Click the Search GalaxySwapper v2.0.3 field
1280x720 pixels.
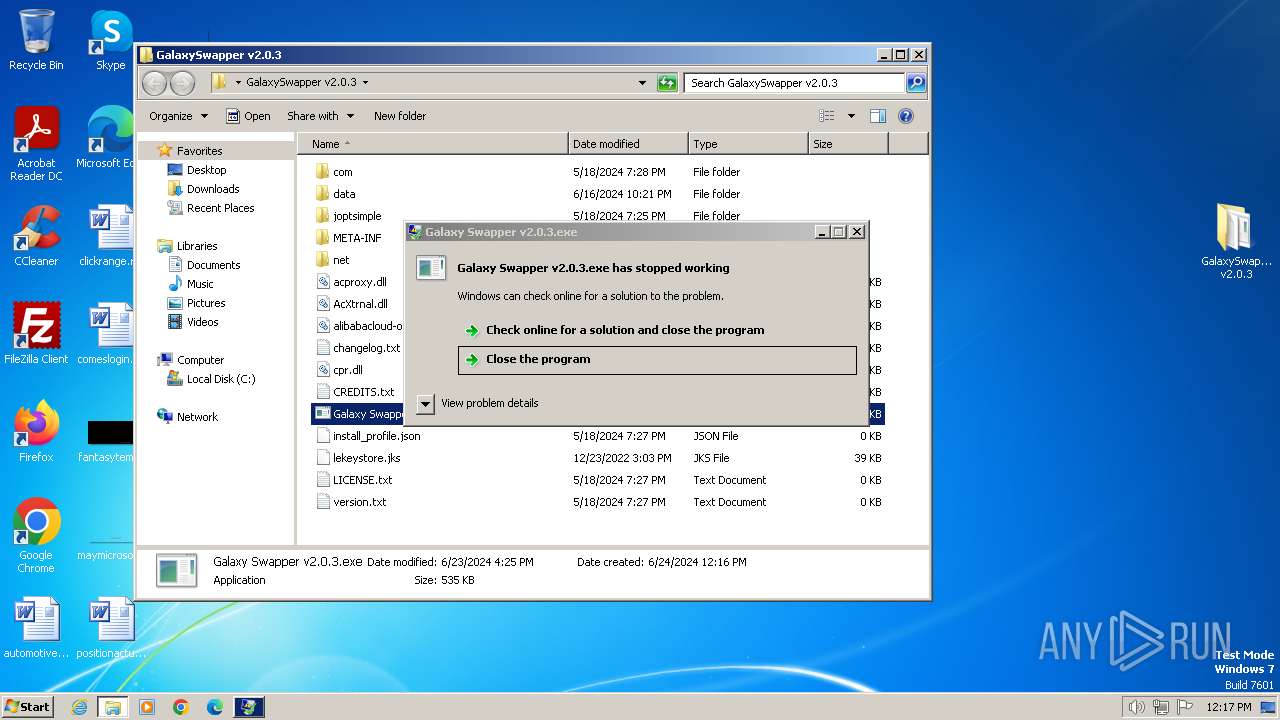[x=795, y=83]
